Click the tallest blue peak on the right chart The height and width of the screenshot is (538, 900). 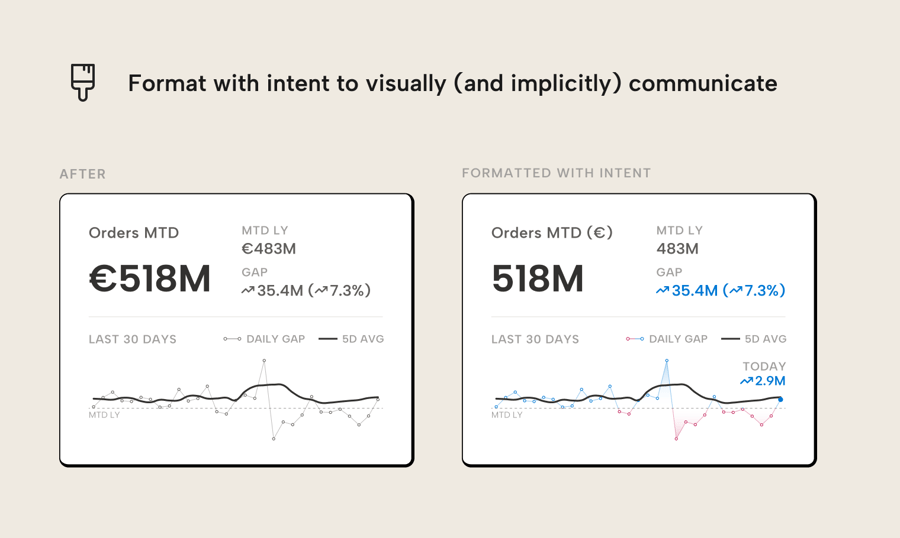pyautogui.click(x=667, y=361)
